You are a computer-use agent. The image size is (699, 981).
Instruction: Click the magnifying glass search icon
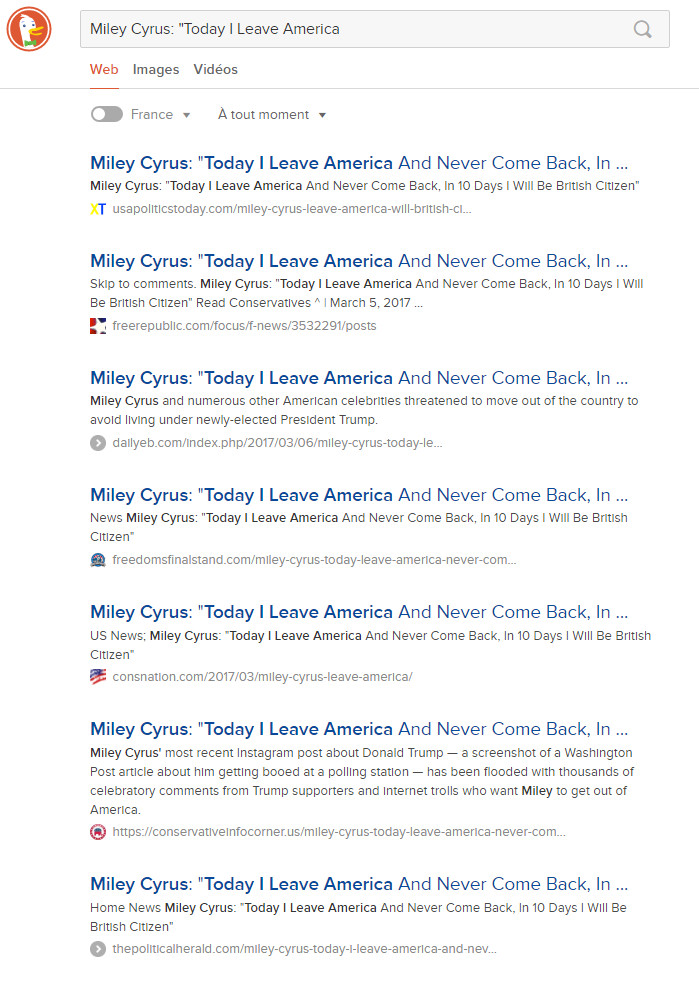(x=642, y=29)
